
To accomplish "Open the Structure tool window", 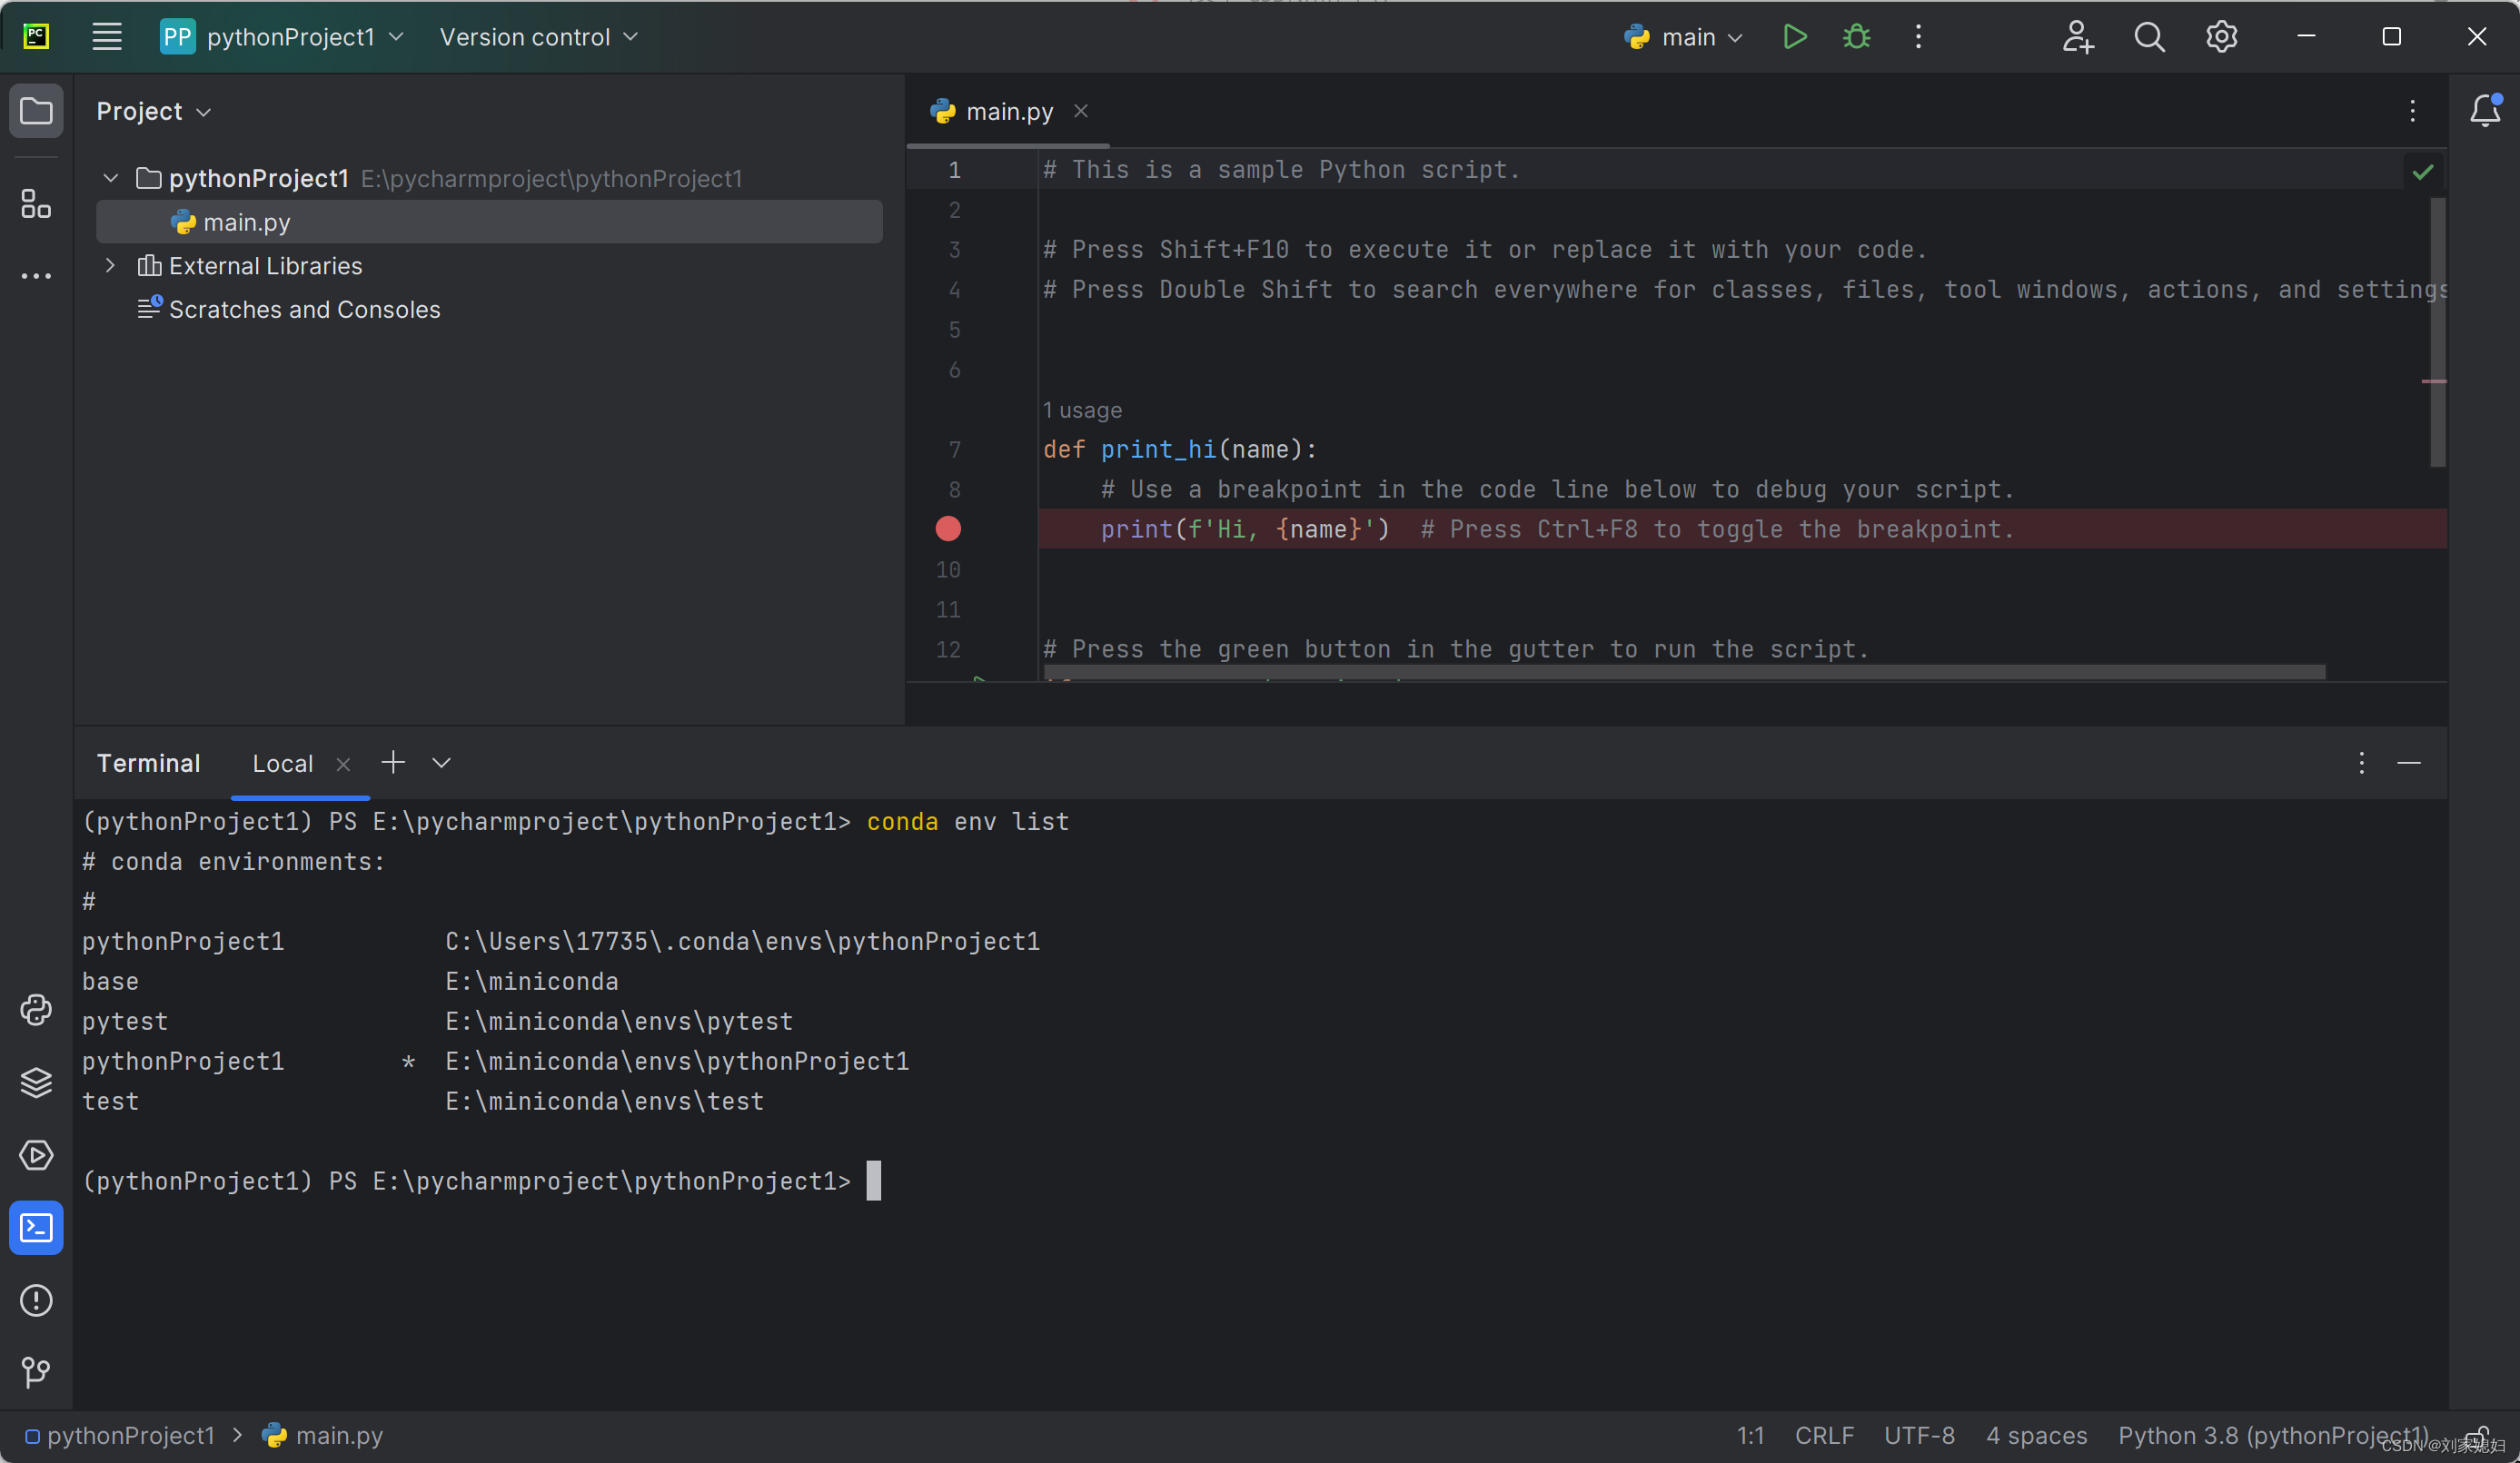I will pos(36,204).
